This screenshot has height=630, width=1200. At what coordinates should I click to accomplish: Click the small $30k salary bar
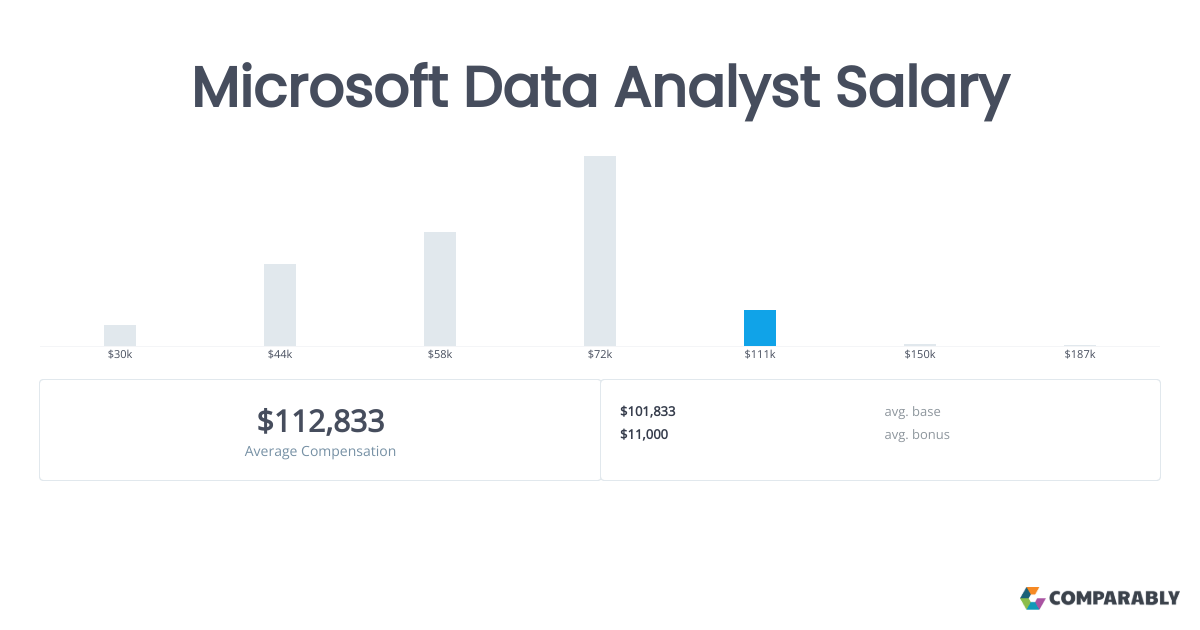point(120,336)
